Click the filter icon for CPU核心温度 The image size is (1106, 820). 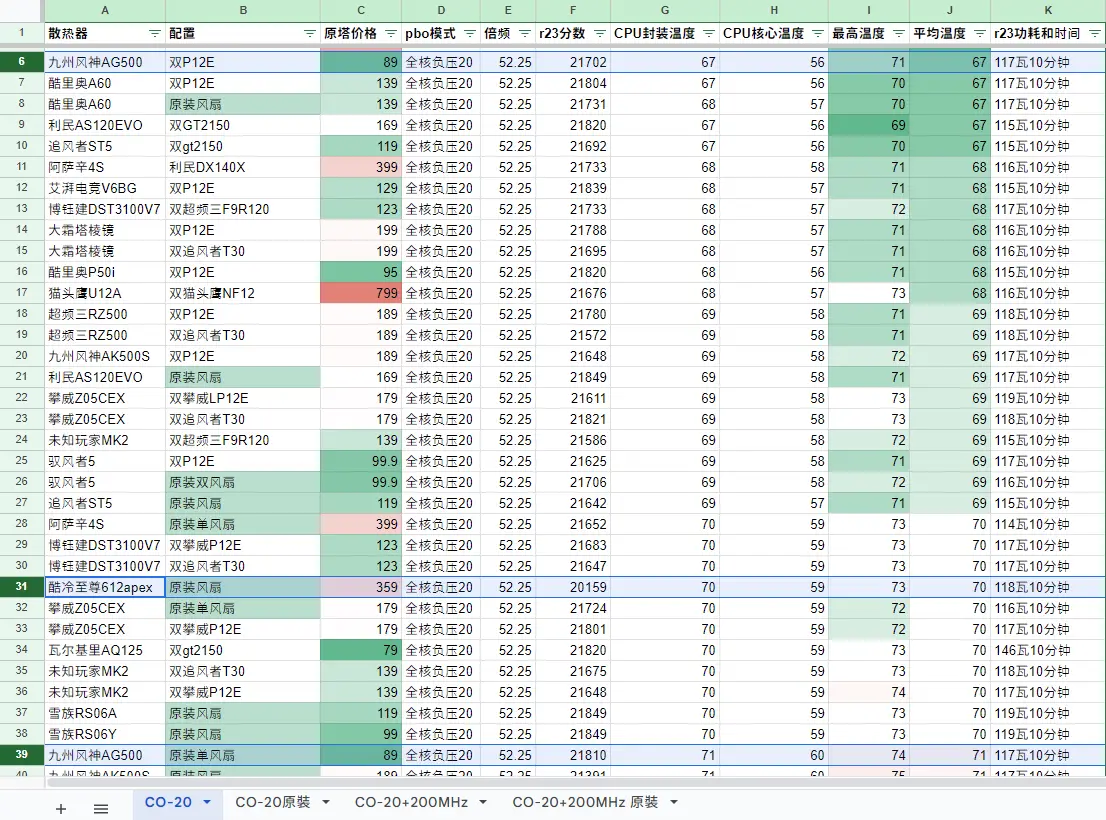(x=816, y=34)
